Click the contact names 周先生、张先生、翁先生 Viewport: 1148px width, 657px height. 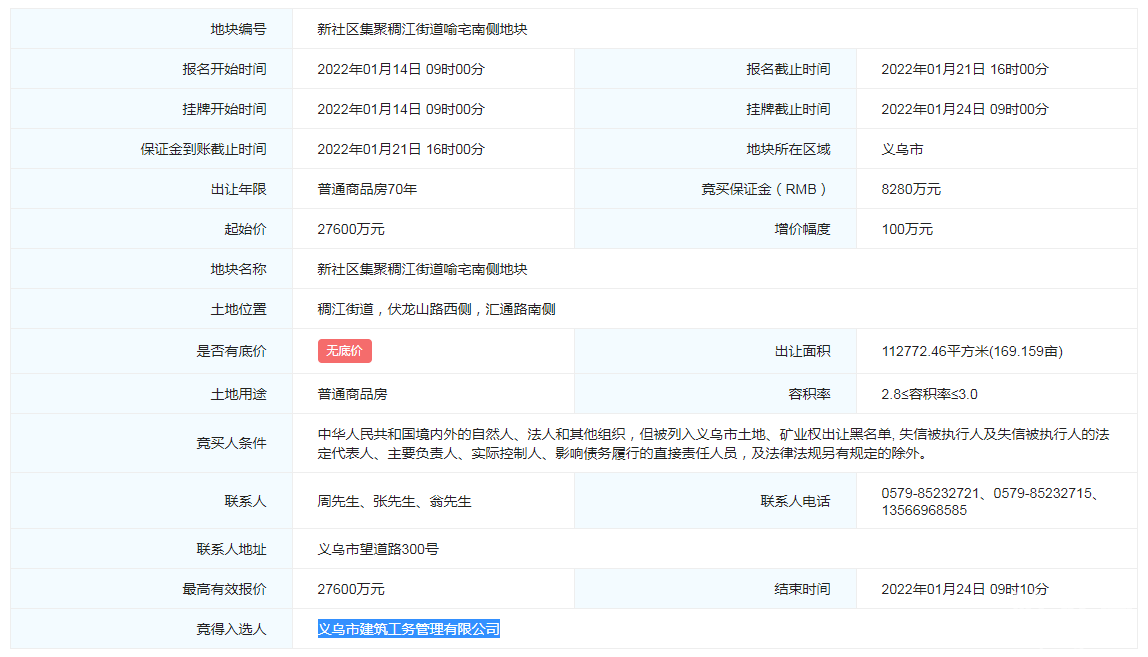394,501
